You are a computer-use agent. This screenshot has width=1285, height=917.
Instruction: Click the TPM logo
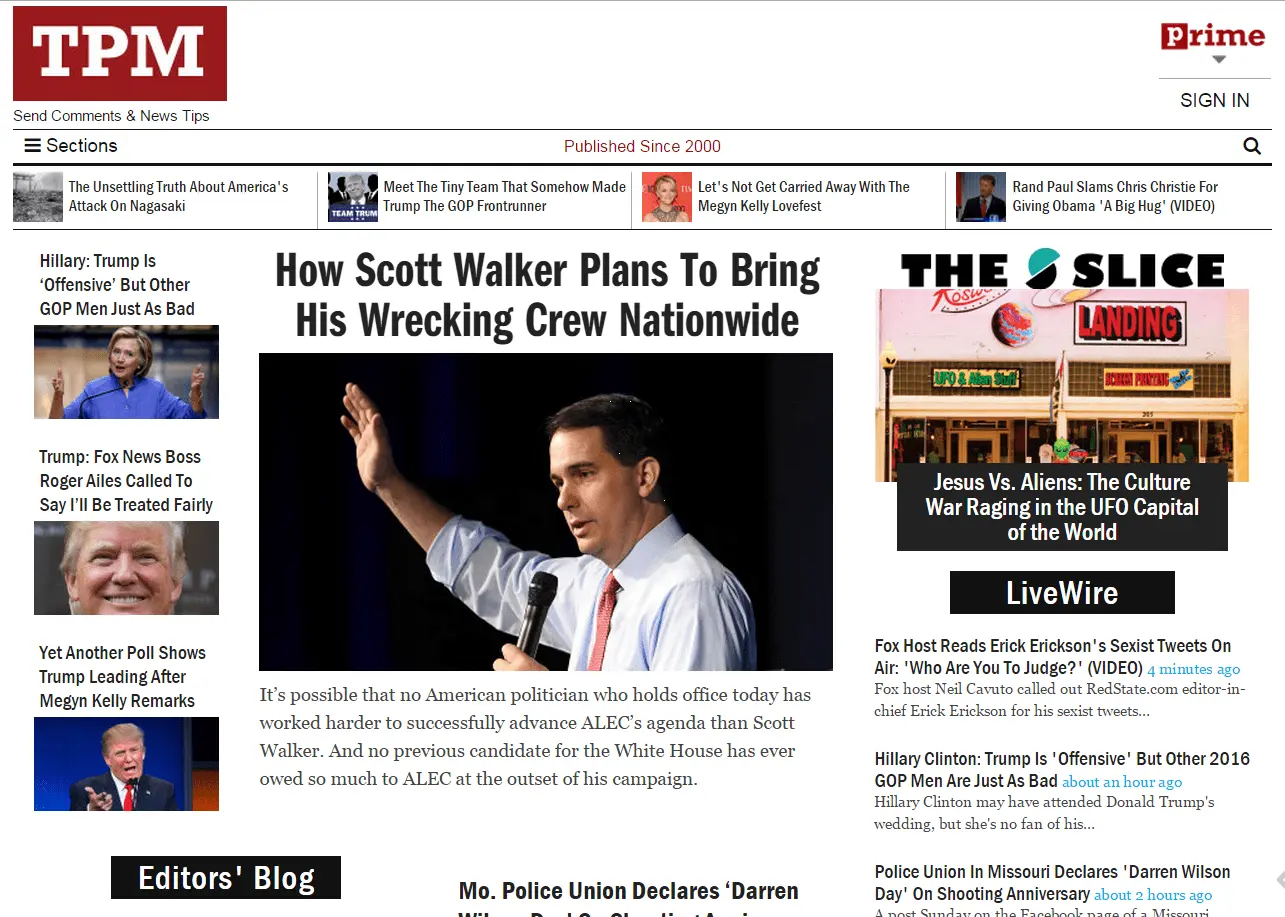pos(119,53)
